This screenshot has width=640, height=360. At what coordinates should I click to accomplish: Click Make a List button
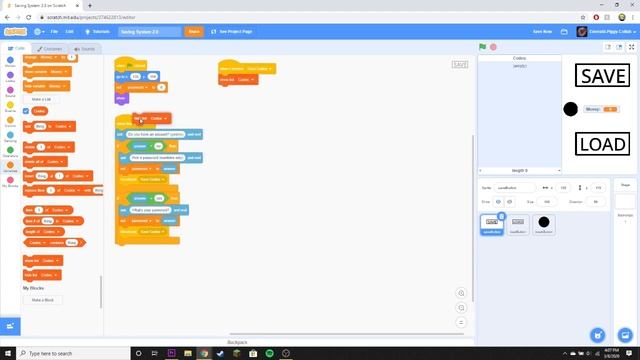tap(42, 99)
